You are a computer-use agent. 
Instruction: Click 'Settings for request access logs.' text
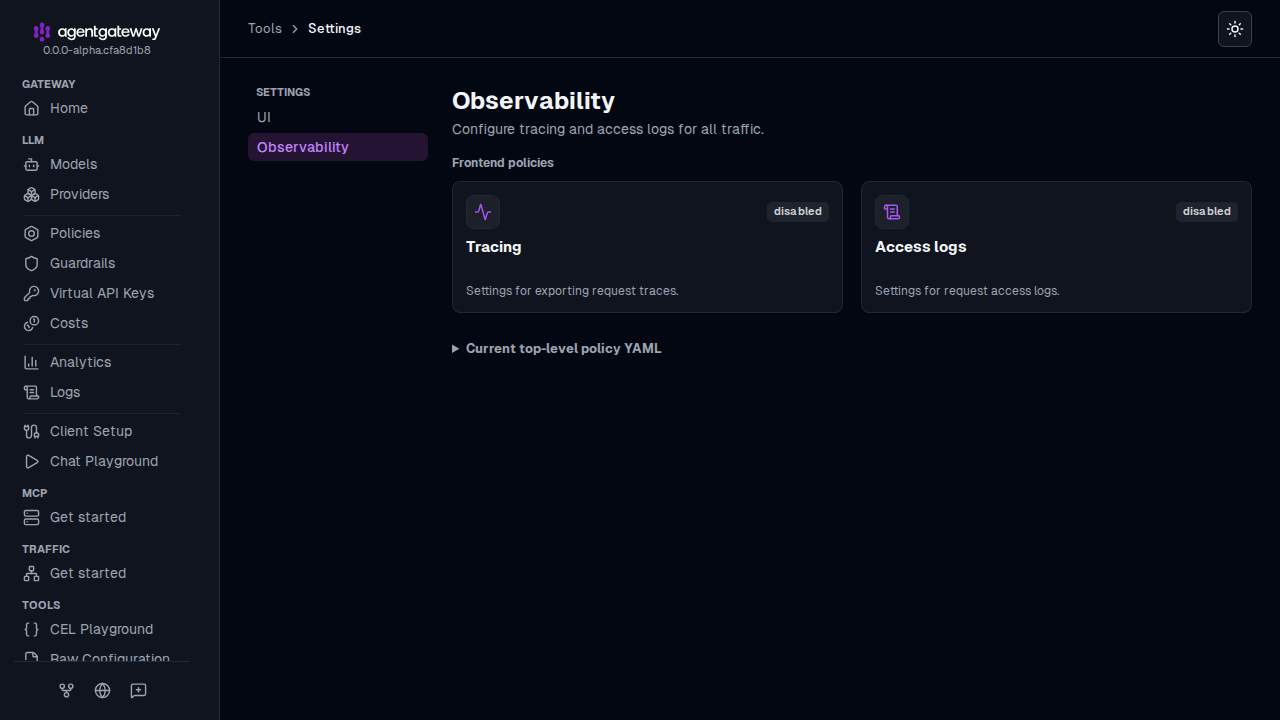coord(967,291)
